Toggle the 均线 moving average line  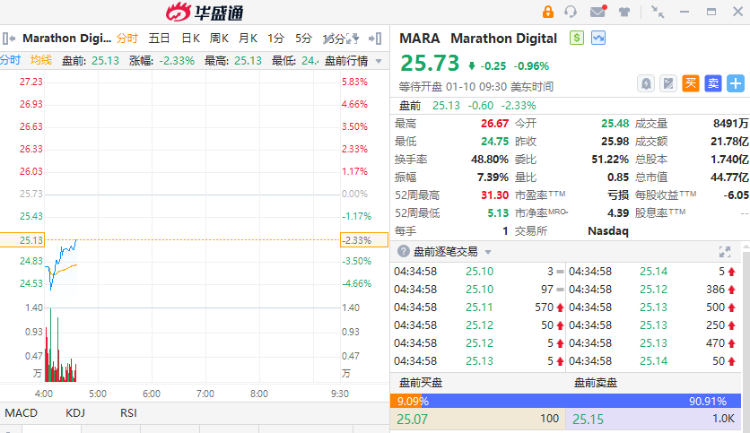(x=40, y=60)
